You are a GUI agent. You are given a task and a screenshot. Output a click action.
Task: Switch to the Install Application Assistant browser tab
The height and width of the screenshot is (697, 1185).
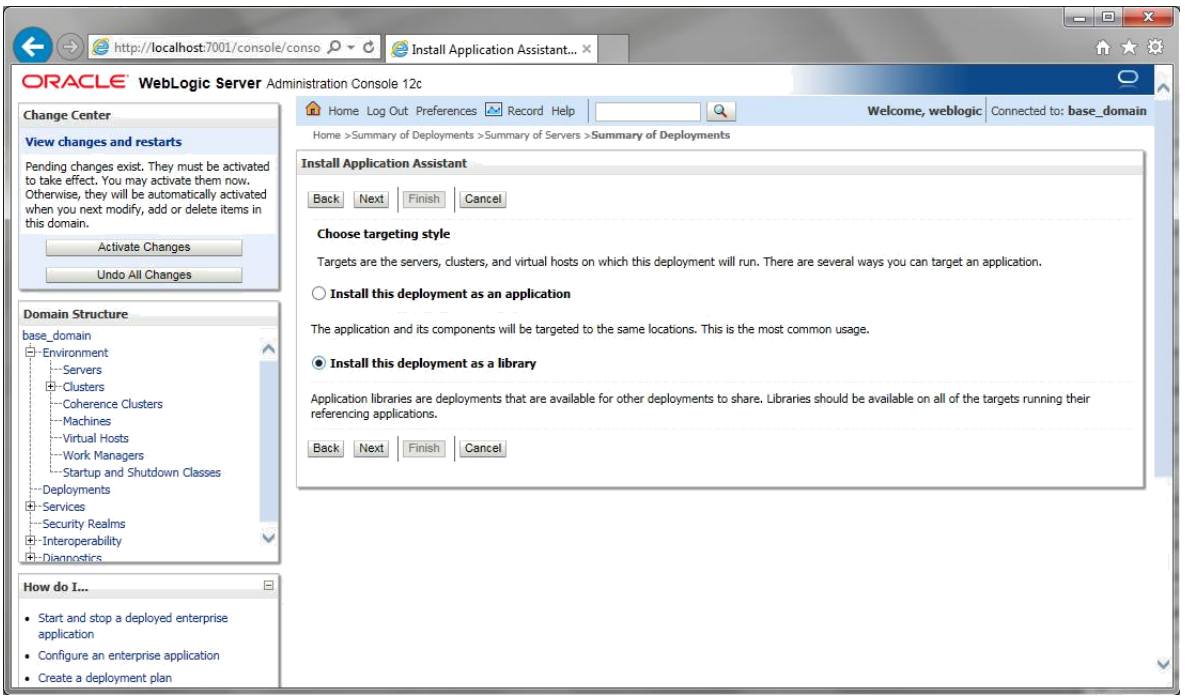(x=492, y=49)
